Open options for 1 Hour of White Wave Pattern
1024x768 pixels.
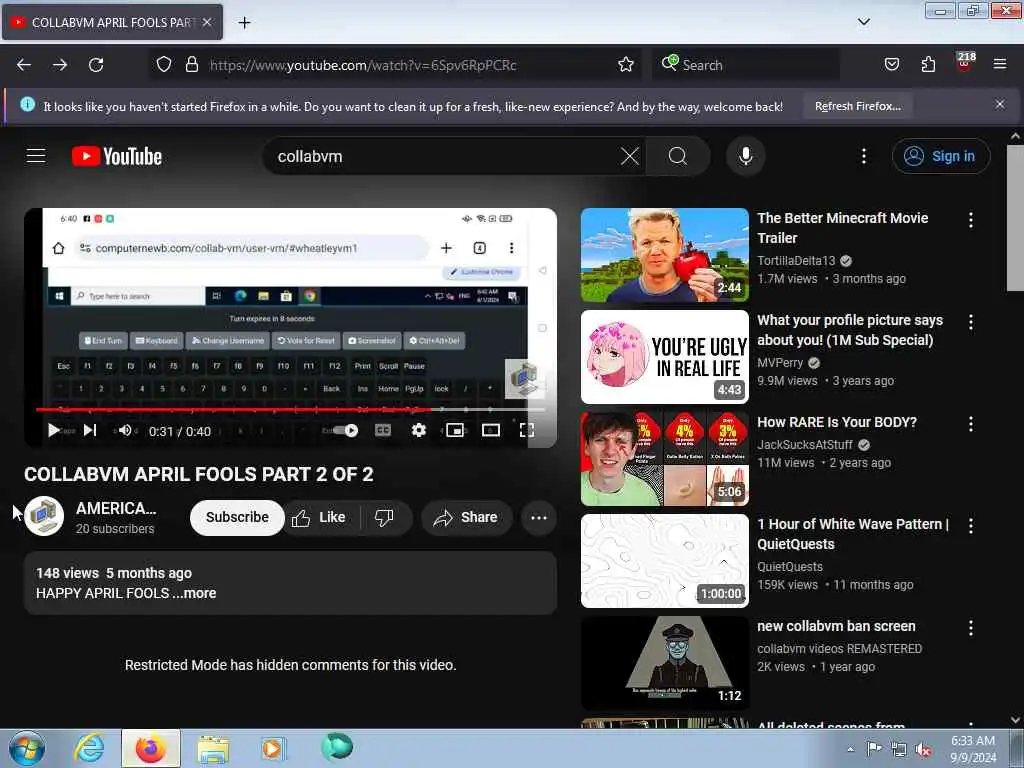click(970, 526)
